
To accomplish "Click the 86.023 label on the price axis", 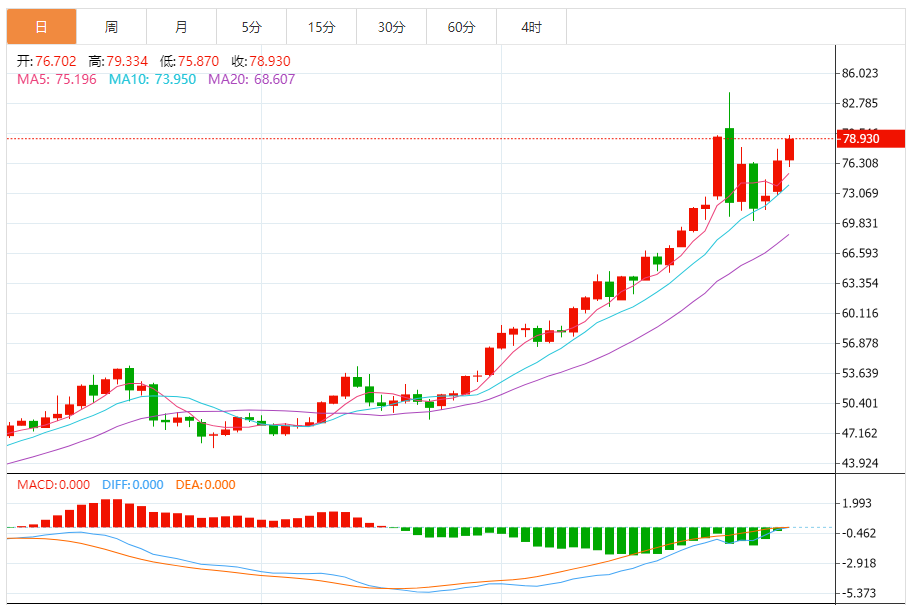I will pos(860,73).
